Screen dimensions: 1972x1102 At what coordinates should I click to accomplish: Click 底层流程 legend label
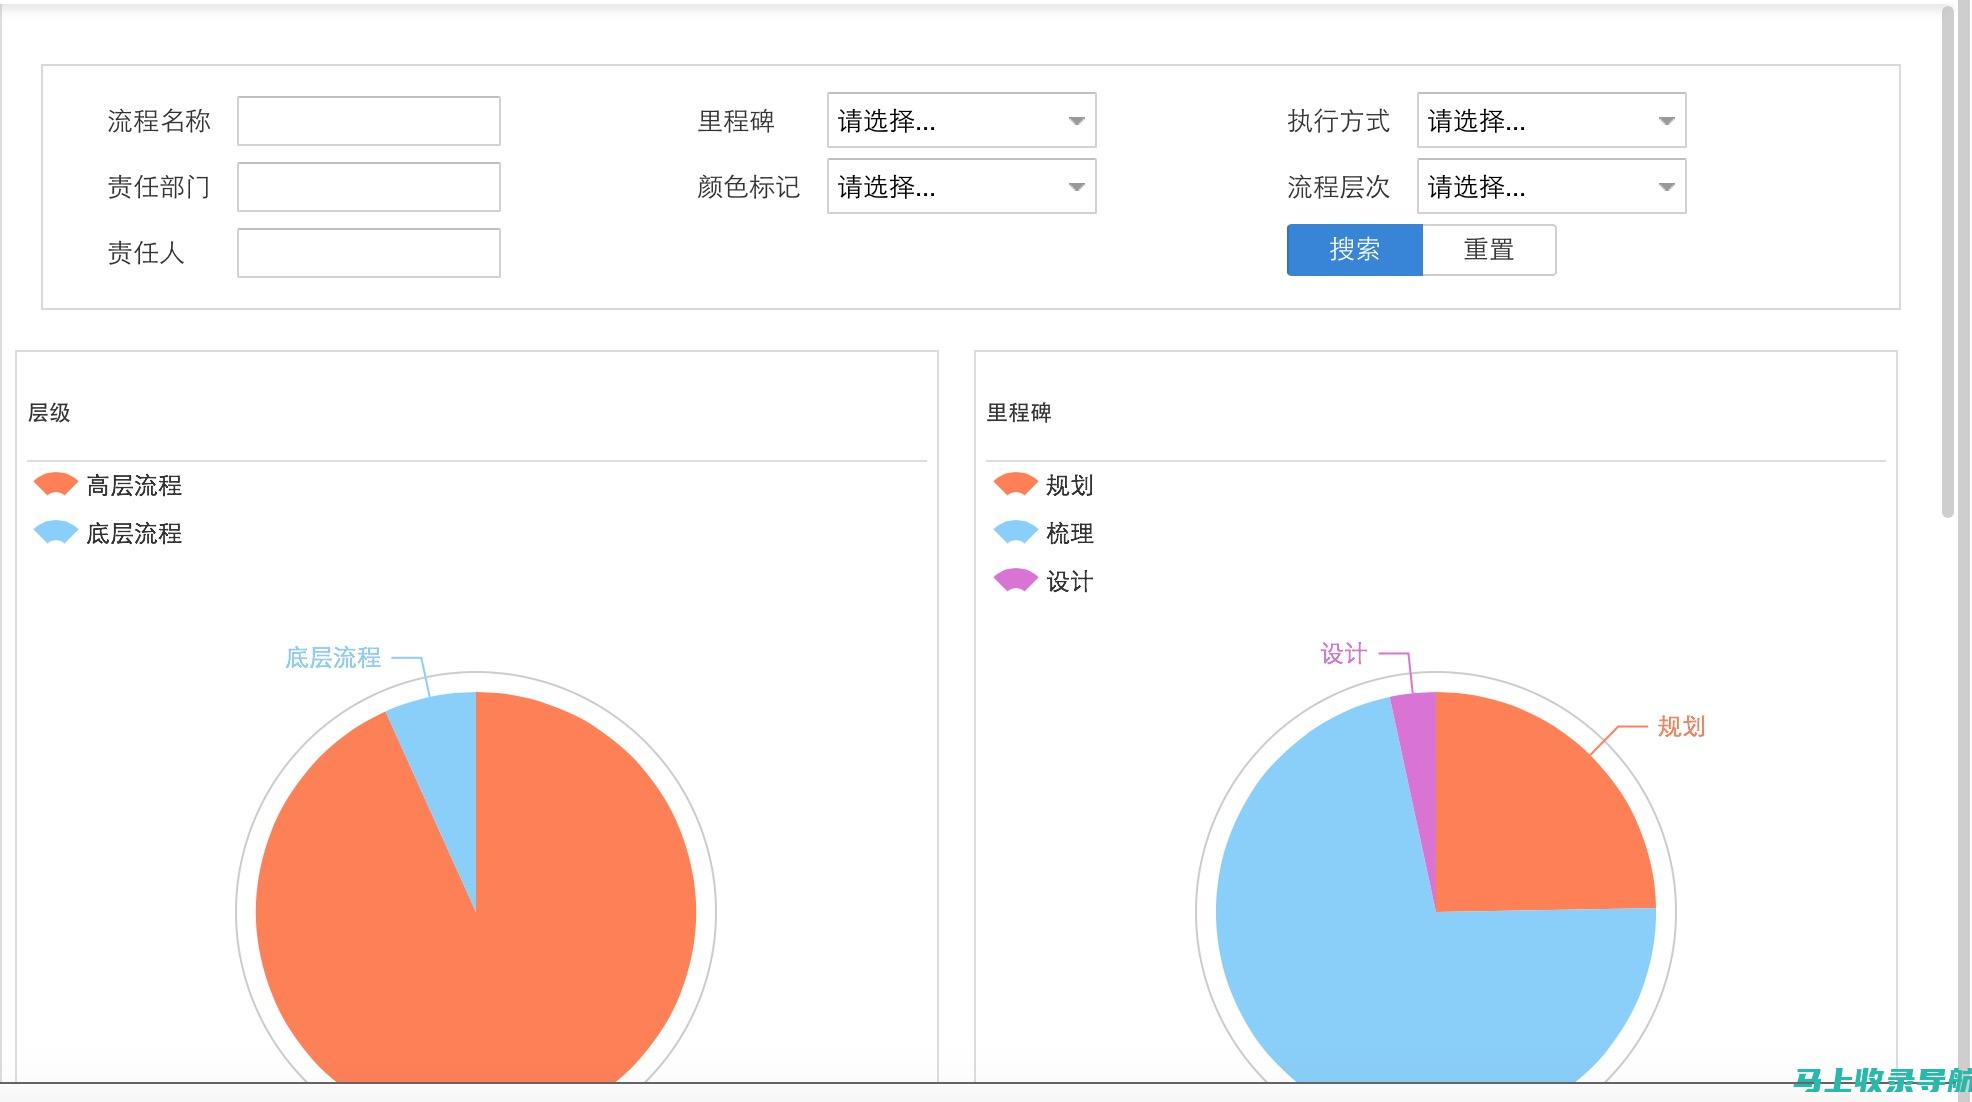[134, 533]
